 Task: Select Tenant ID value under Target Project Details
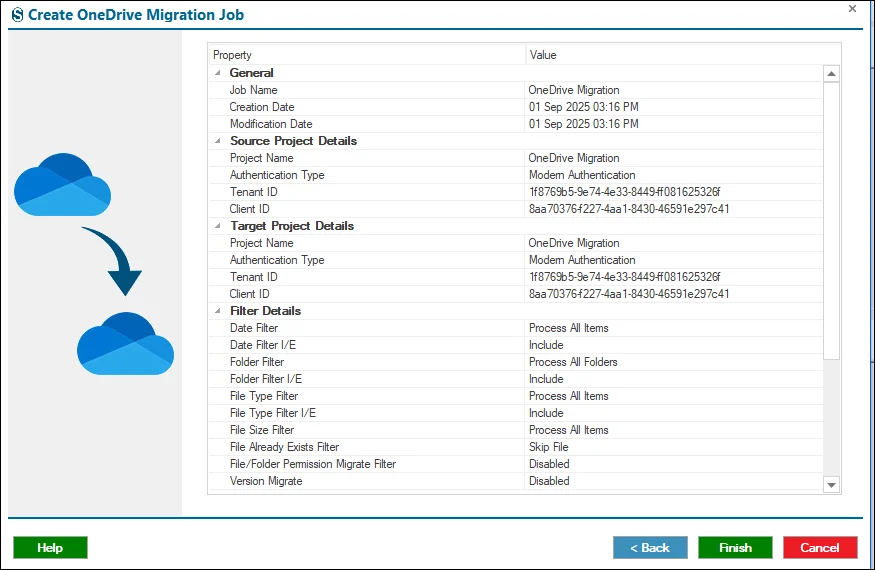tap(624, 277)
